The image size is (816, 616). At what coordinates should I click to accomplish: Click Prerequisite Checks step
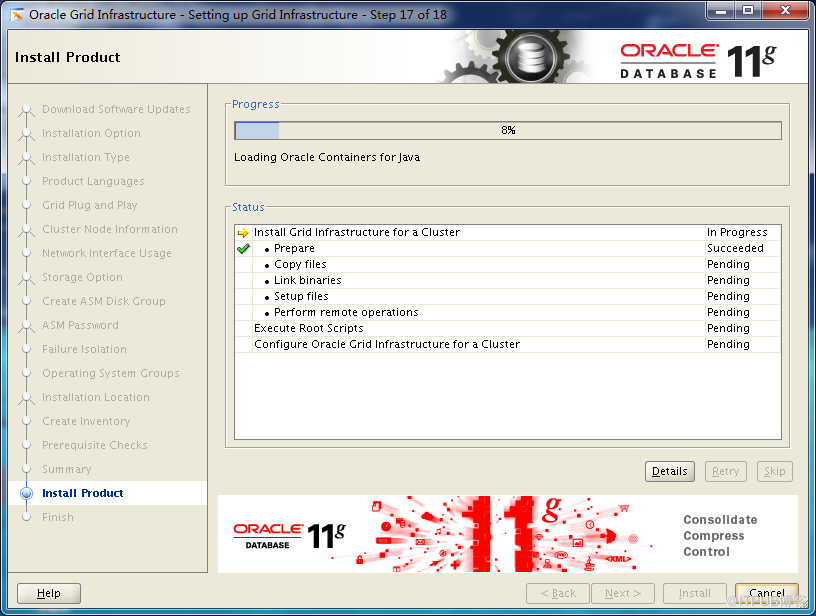click(95, 445)
